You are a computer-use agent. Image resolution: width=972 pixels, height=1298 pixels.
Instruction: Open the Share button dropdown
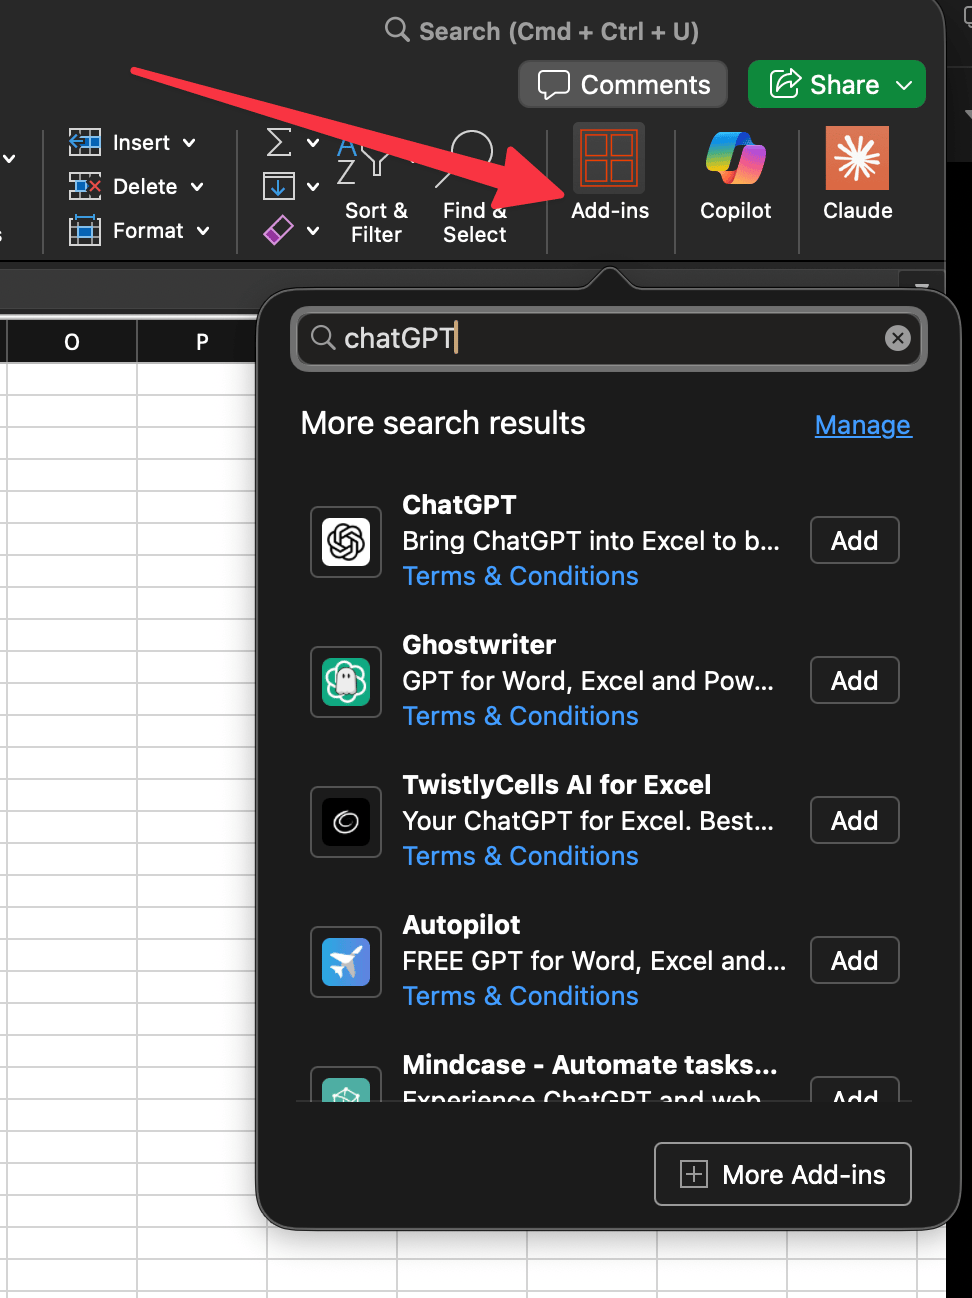point(905,85)
